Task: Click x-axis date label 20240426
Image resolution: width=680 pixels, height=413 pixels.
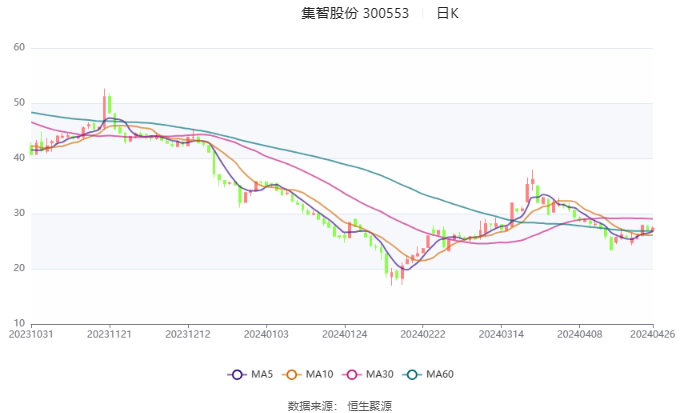Action: point(653,334)
